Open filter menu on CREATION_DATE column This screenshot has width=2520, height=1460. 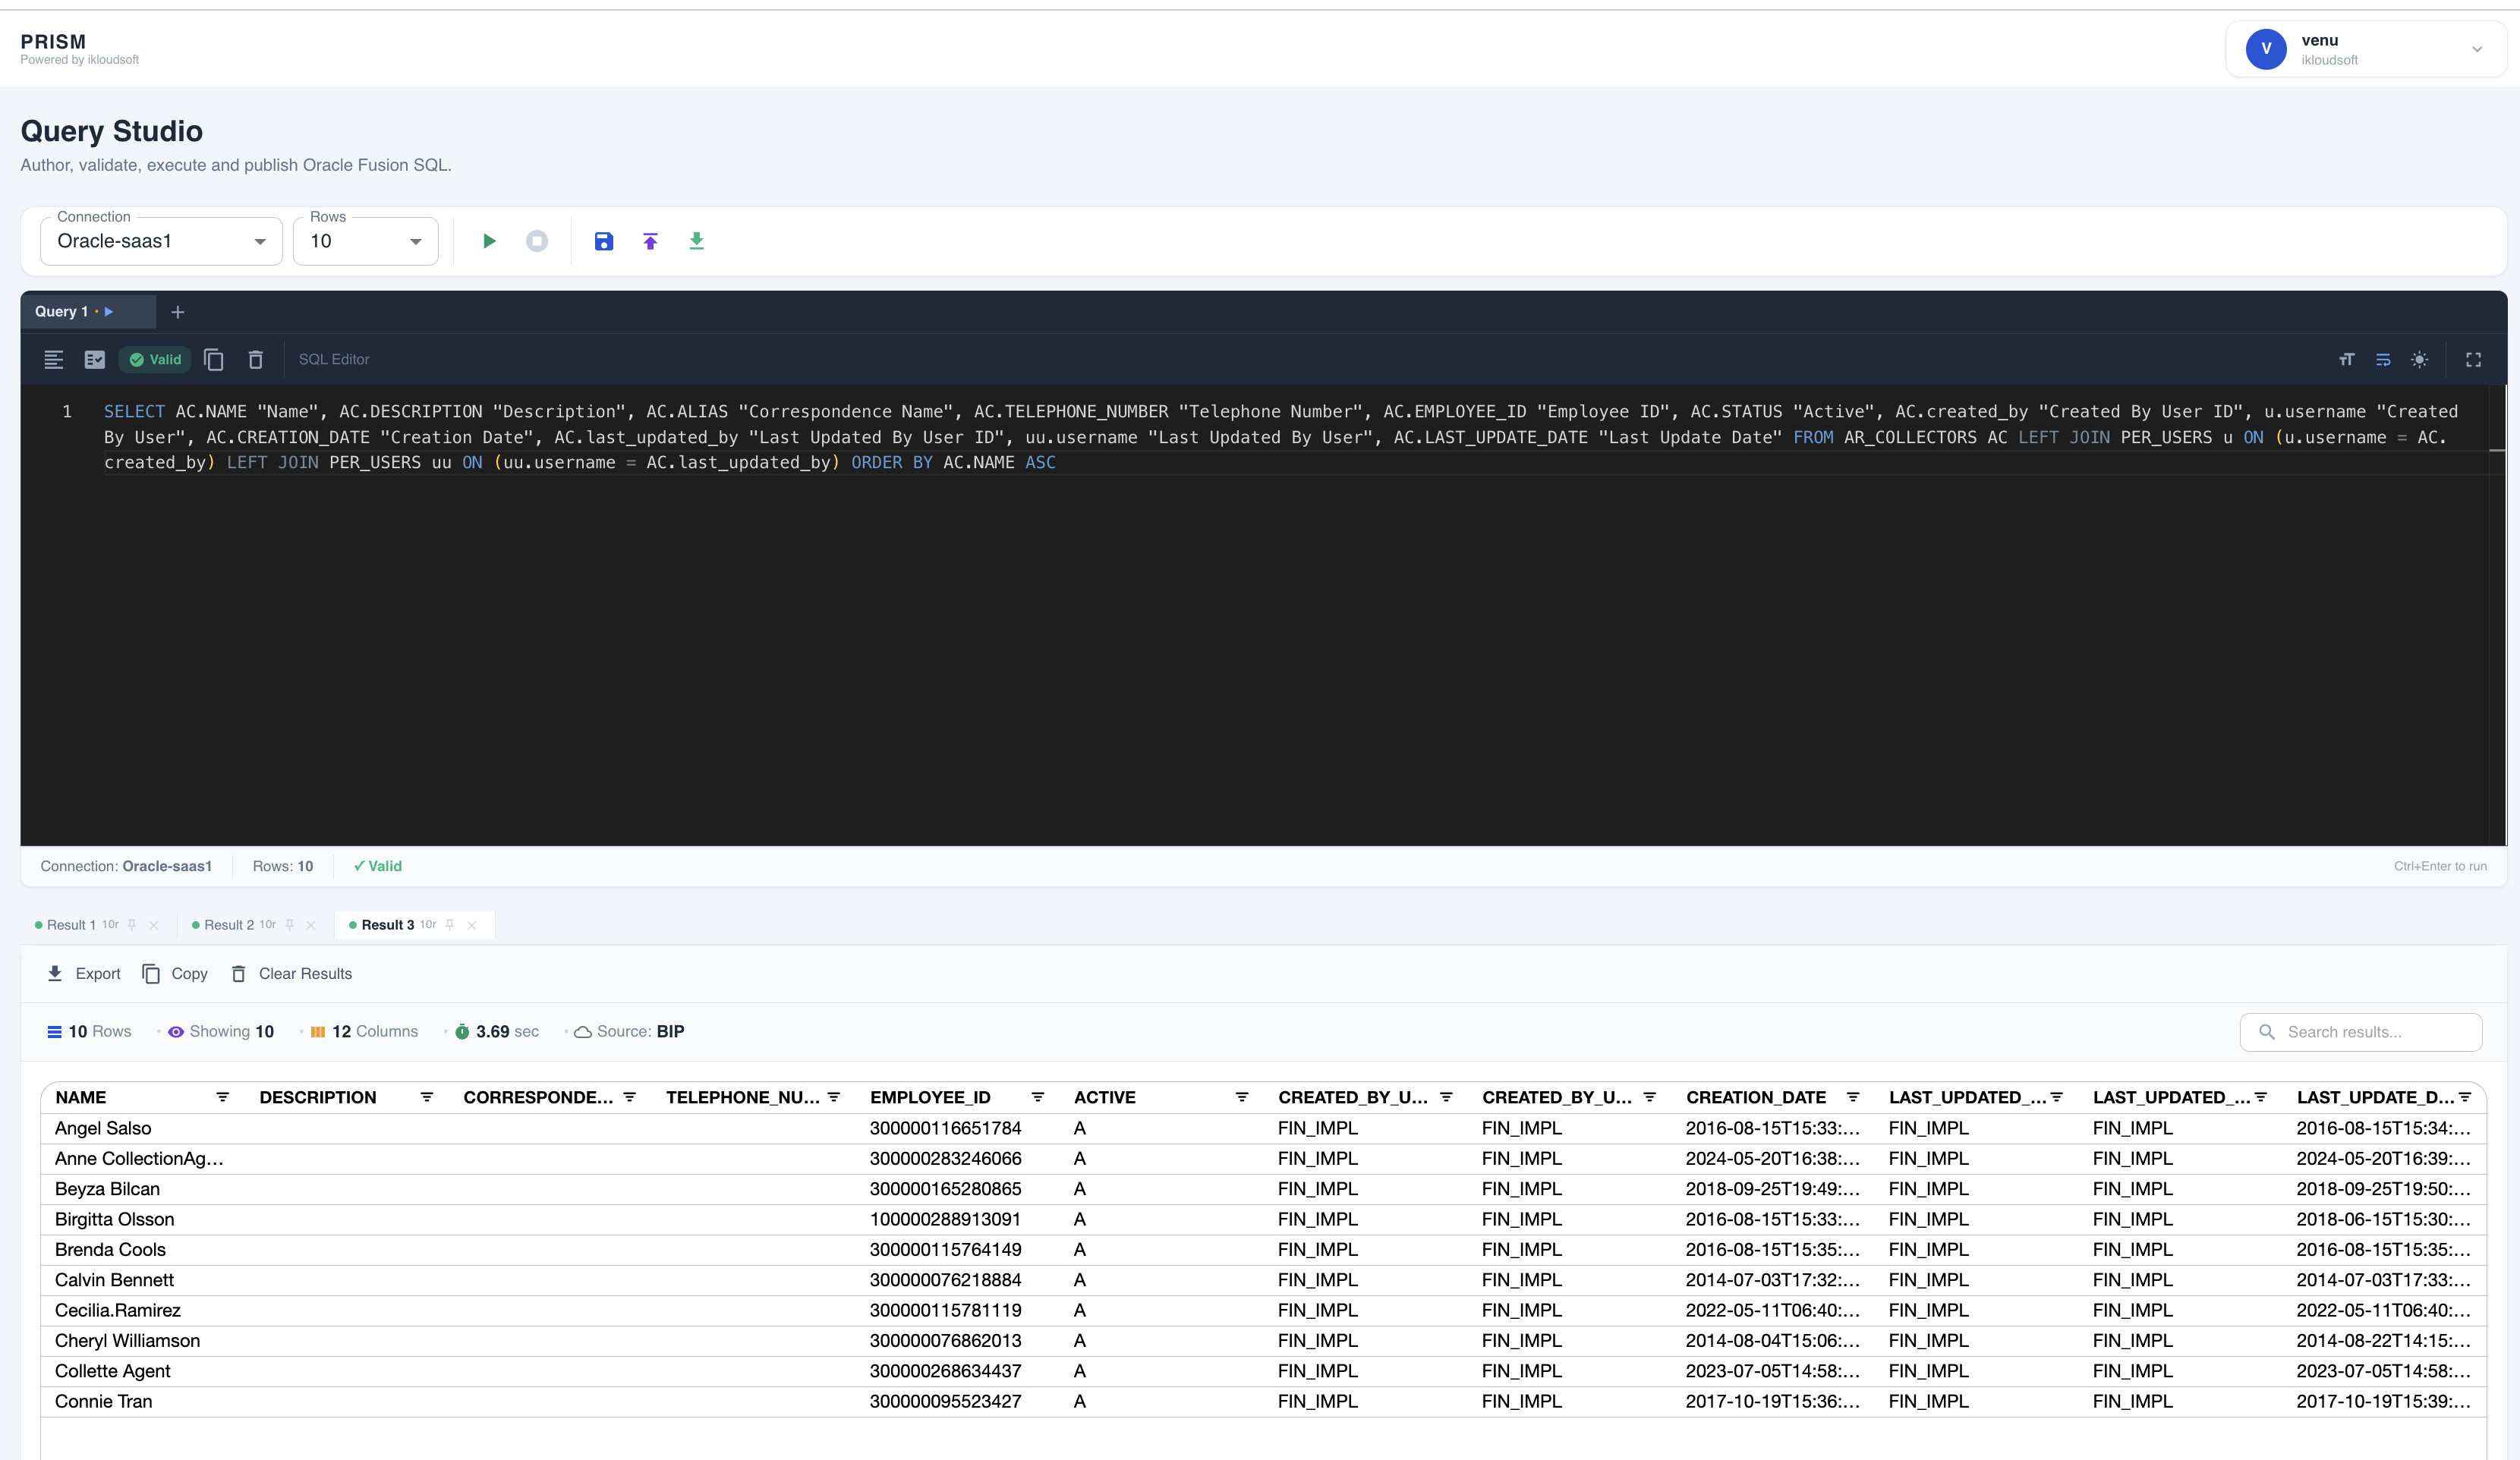coord(1853,1097)
